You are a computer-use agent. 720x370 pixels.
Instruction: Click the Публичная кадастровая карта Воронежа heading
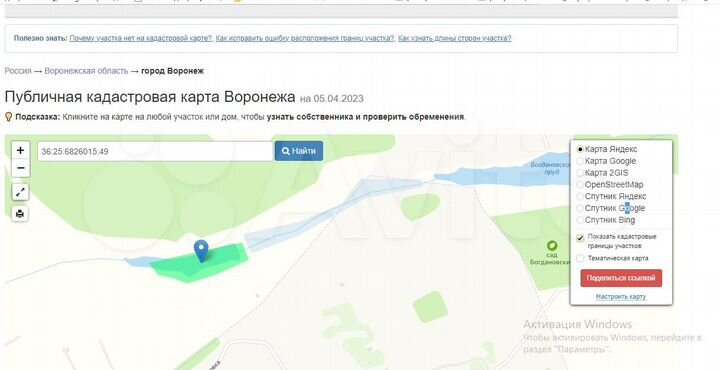click(x=150, y=97)
